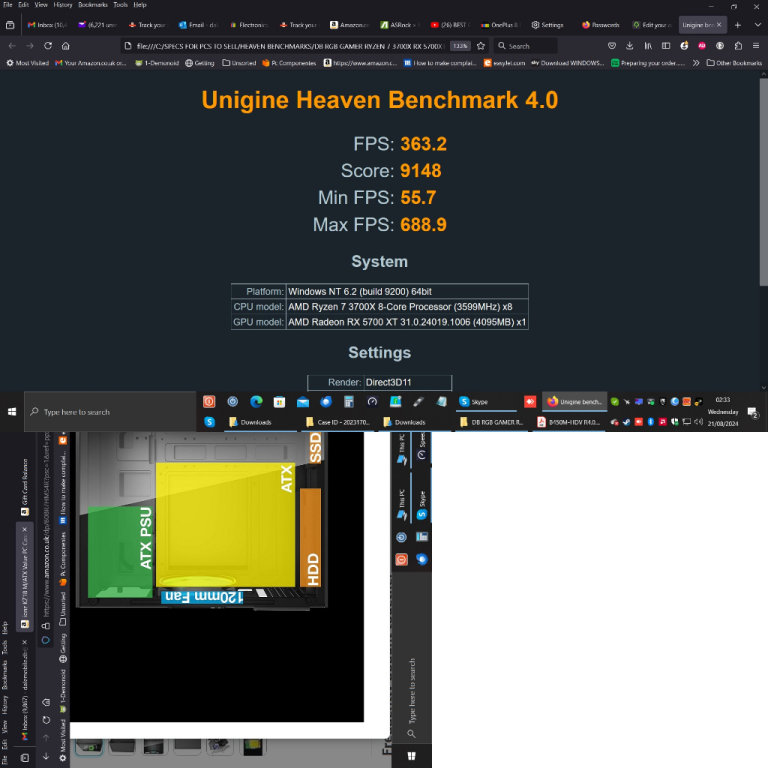Close the Unigine benchmark tab
Screen dimensions: 768x768
[719, 25]
